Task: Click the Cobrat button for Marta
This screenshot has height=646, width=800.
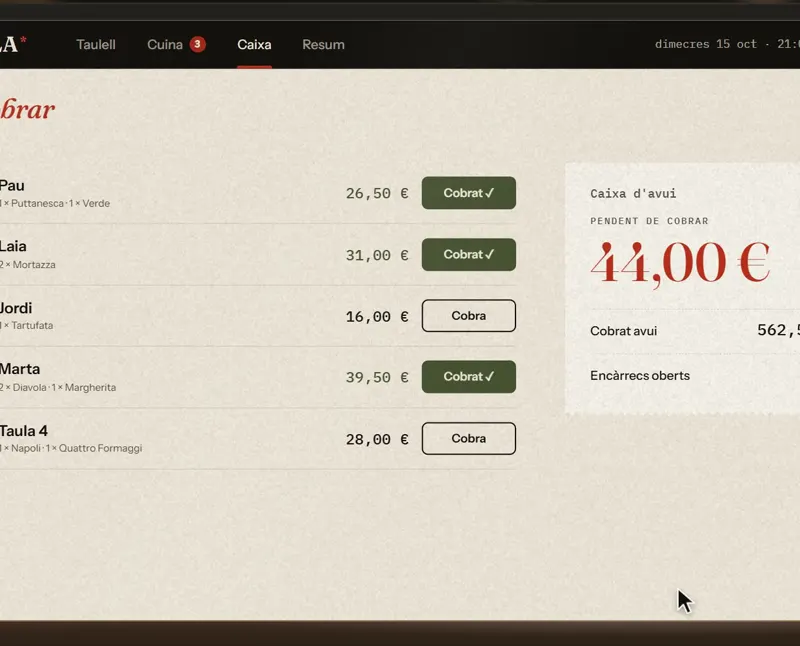Action: pyautogui.click(x=468, y=377)
